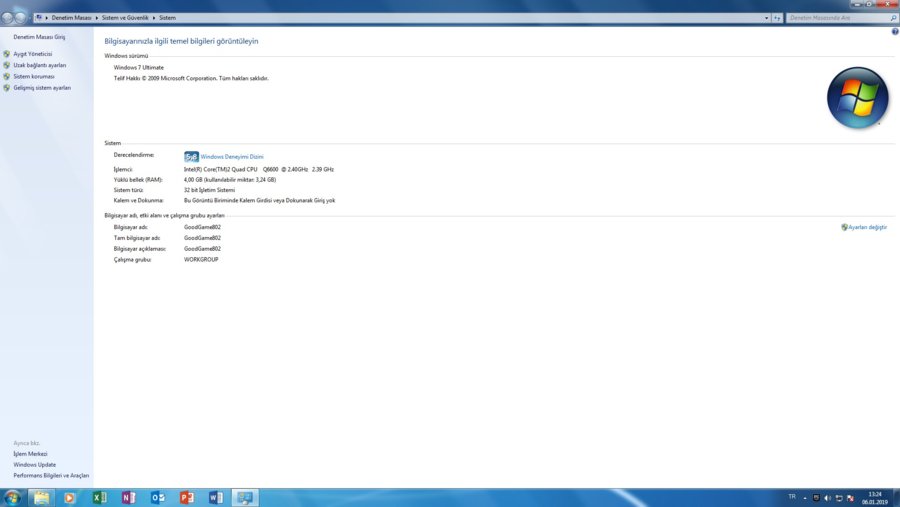This screenshot has width=900, height=507.
Task: Open the Start menu orb
Action: (x=12, y=497)
